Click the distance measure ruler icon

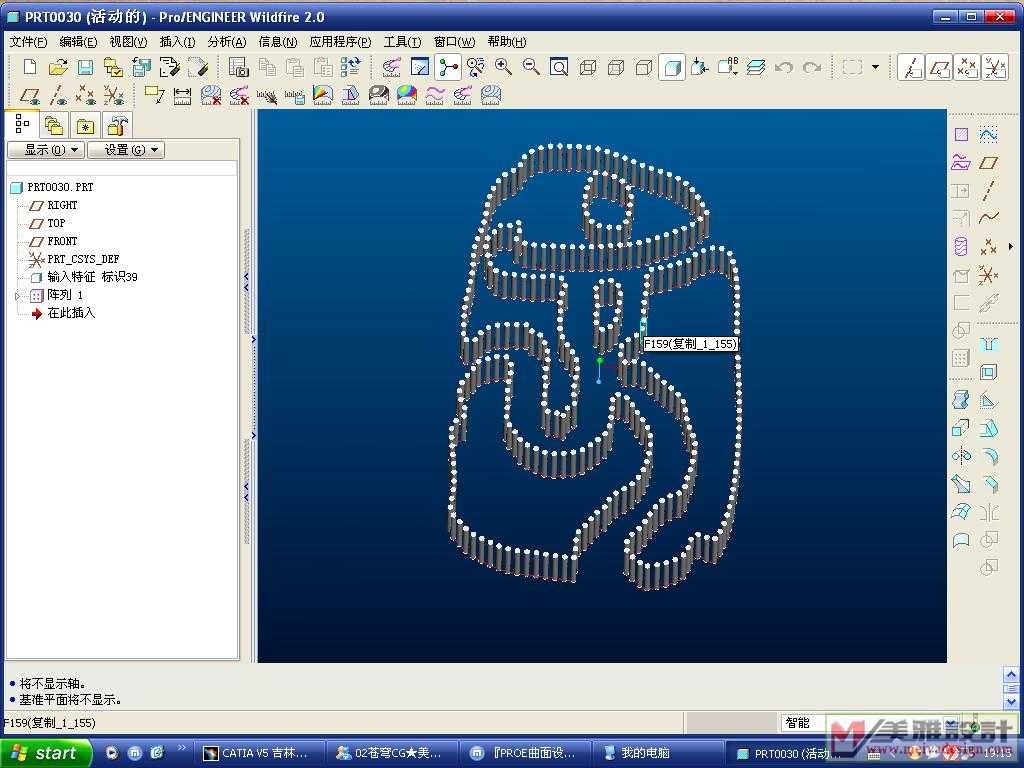tap(182, 95)
